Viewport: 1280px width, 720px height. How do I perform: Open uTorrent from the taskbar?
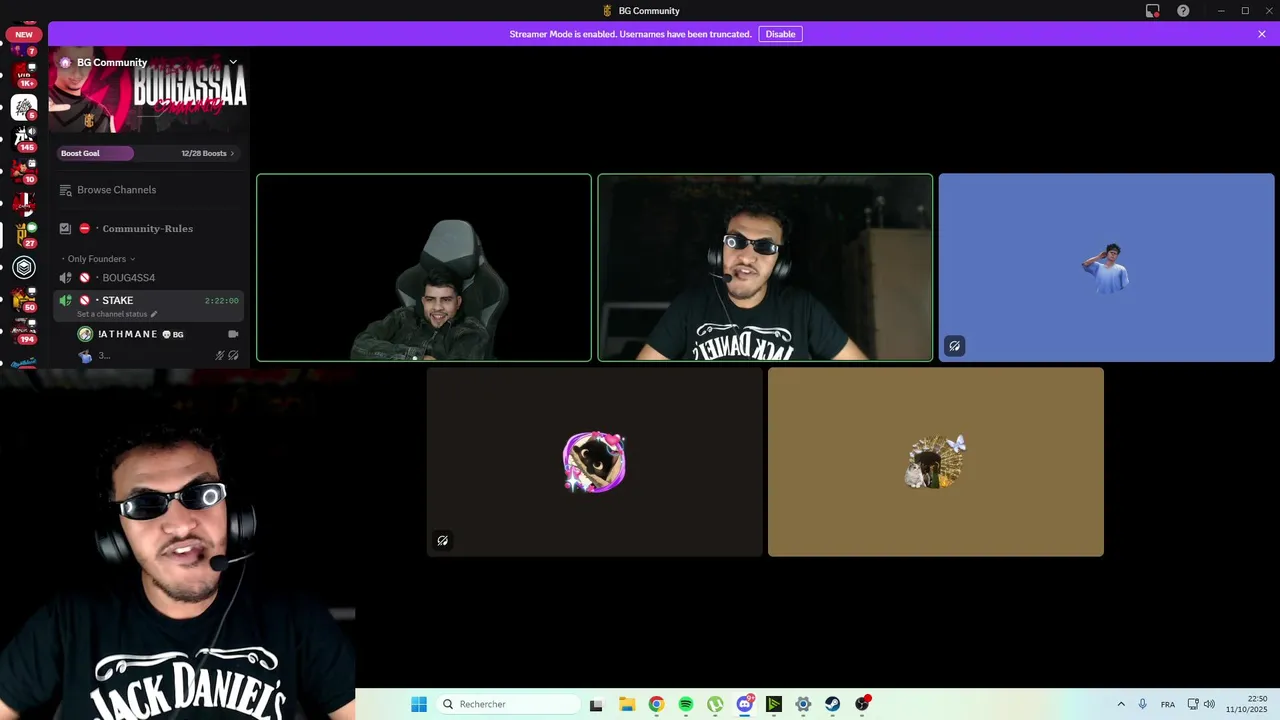pos(715,704)
